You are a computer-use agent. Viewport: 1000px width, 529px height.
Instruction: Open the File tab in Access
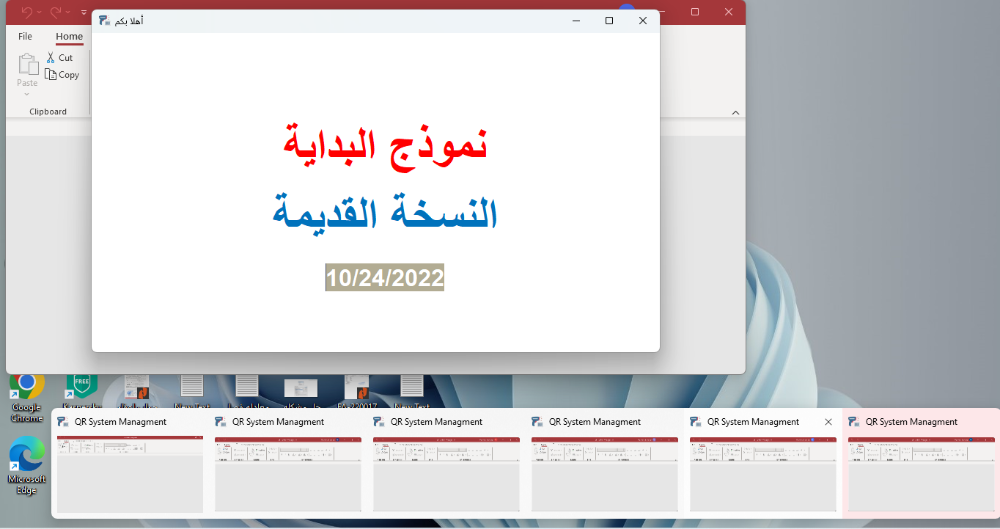point(26,36)
